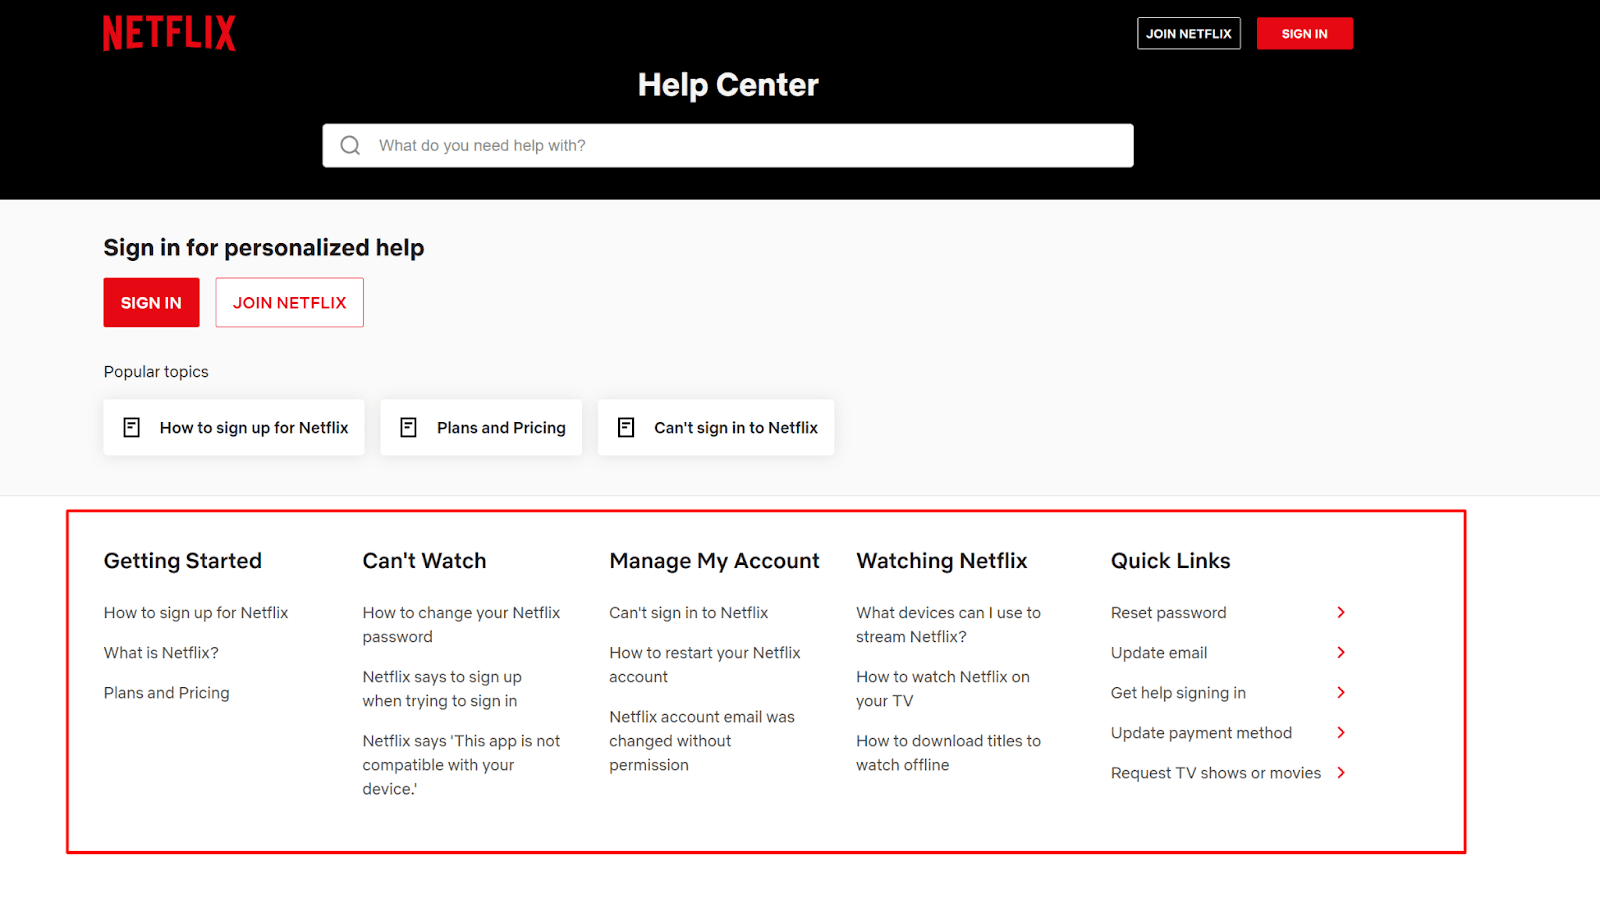This screenshot has width=1600, height=919.
Task: Click the chevron next to Reset password
Action: coord(1341,613)
